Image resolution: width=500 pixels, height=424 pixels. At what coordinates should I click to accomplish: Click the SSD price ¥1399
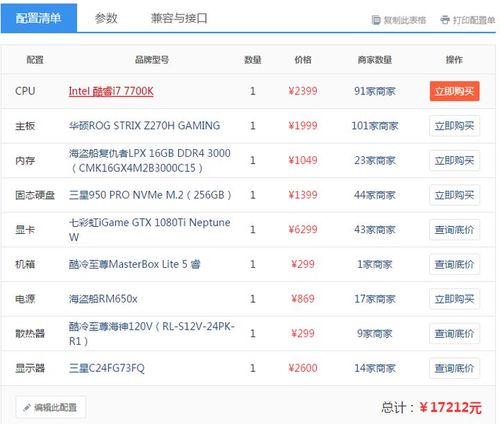coord(303,195)
